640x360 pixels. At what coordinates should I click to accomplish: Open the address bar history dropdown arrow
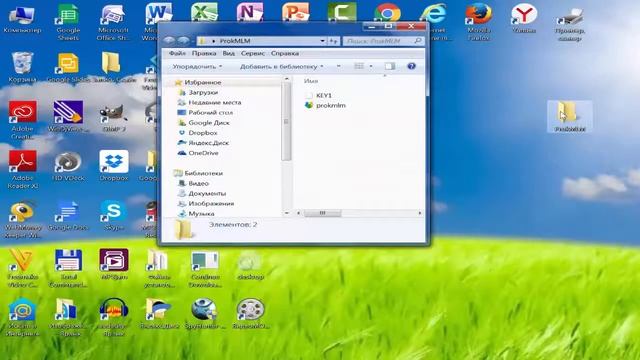click(322, 41)
